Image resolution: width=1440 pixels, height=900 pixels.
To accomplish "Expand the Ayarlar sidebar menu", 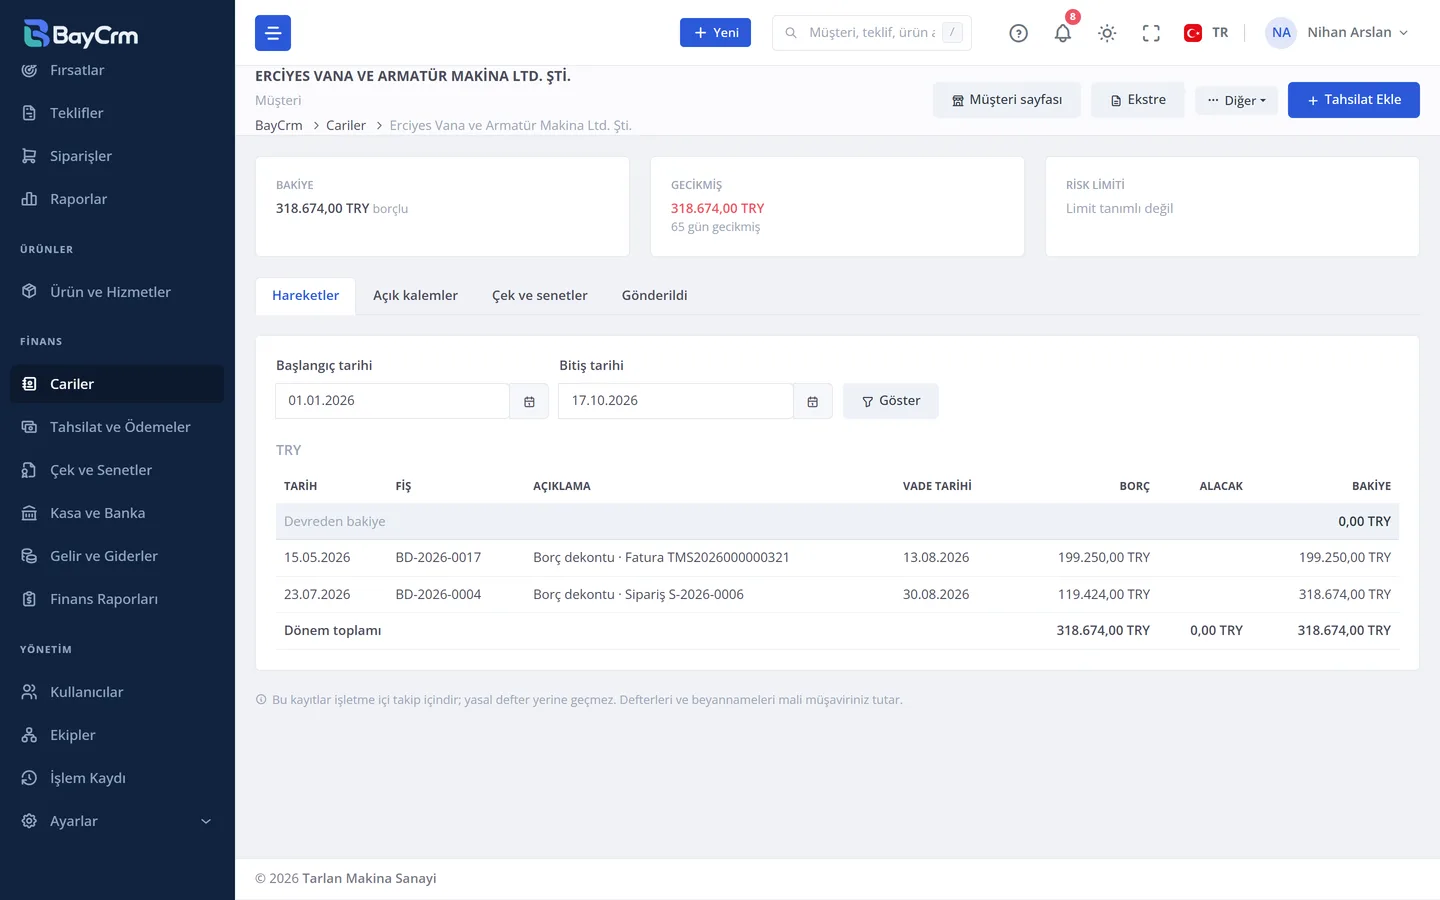I will tap(117, 821).
